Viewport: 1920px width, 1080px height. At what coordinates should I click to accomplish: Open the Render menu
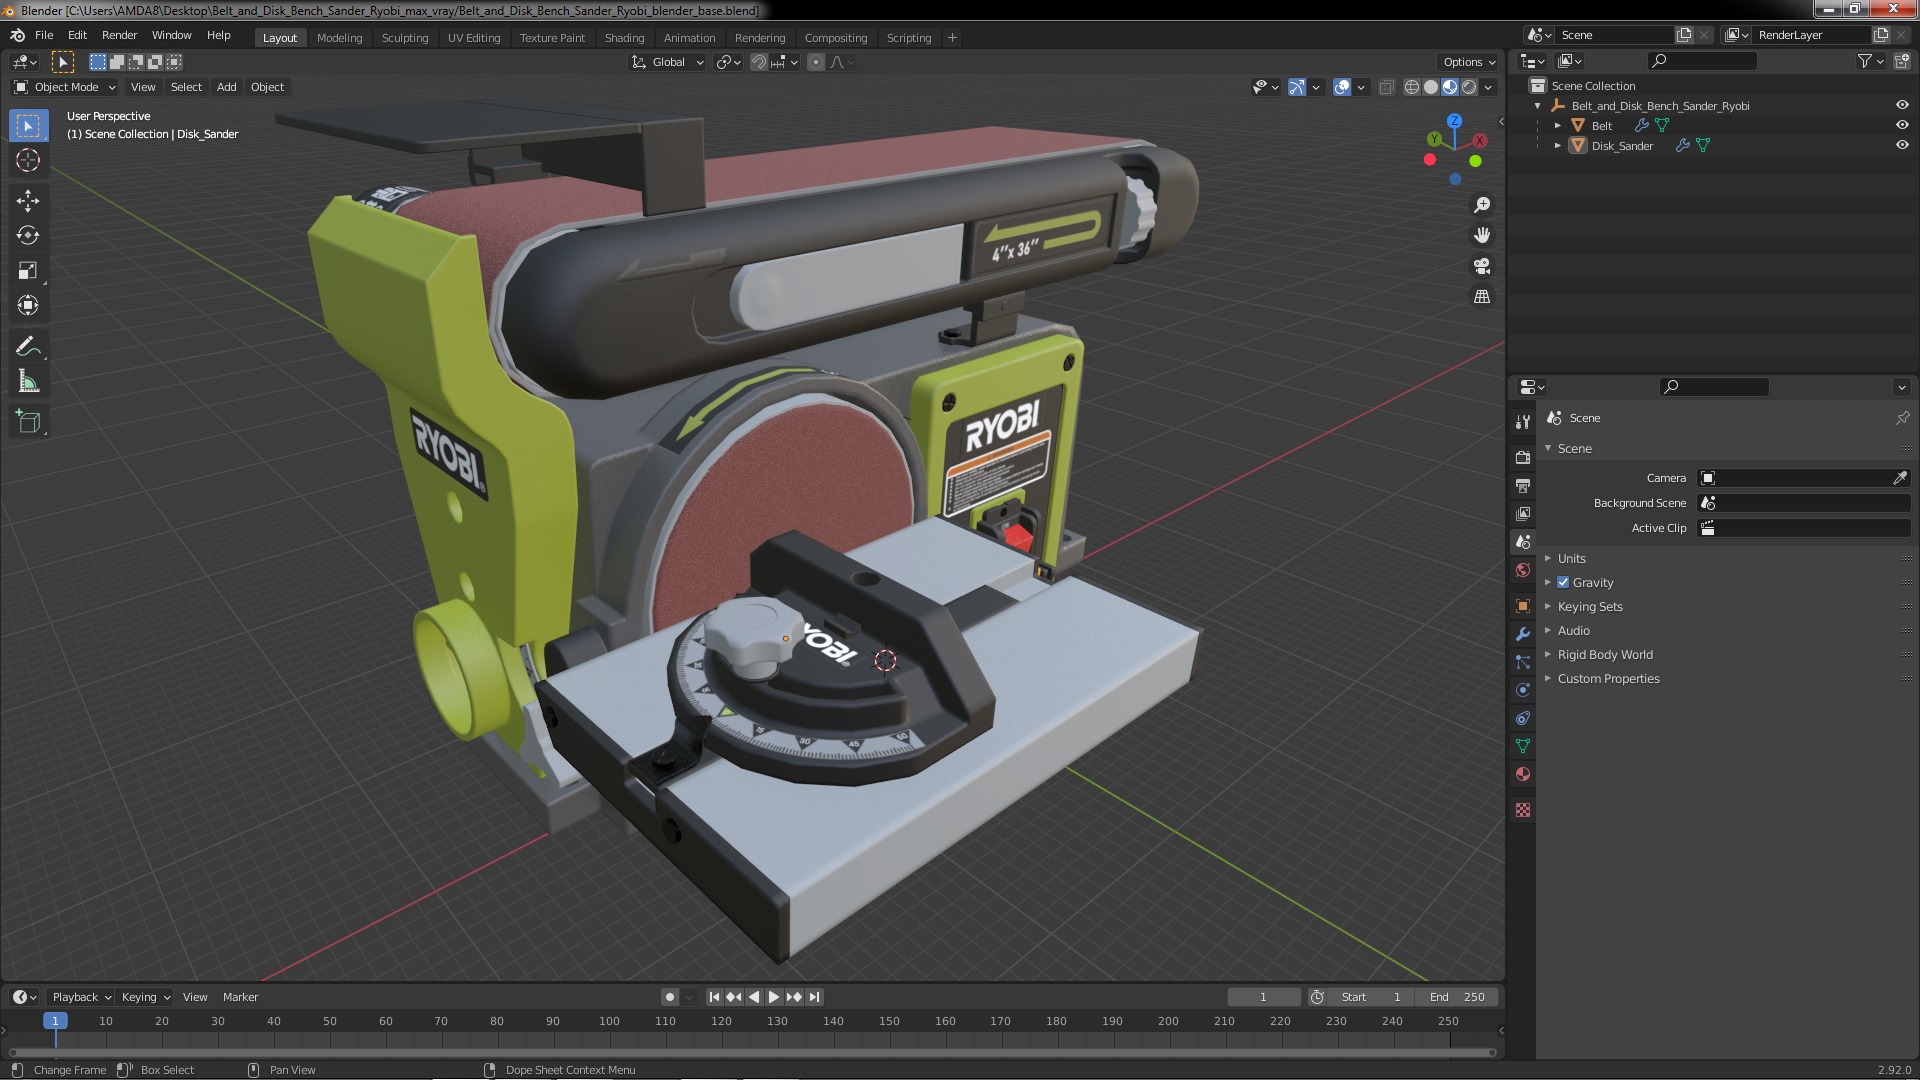[119, 36]
